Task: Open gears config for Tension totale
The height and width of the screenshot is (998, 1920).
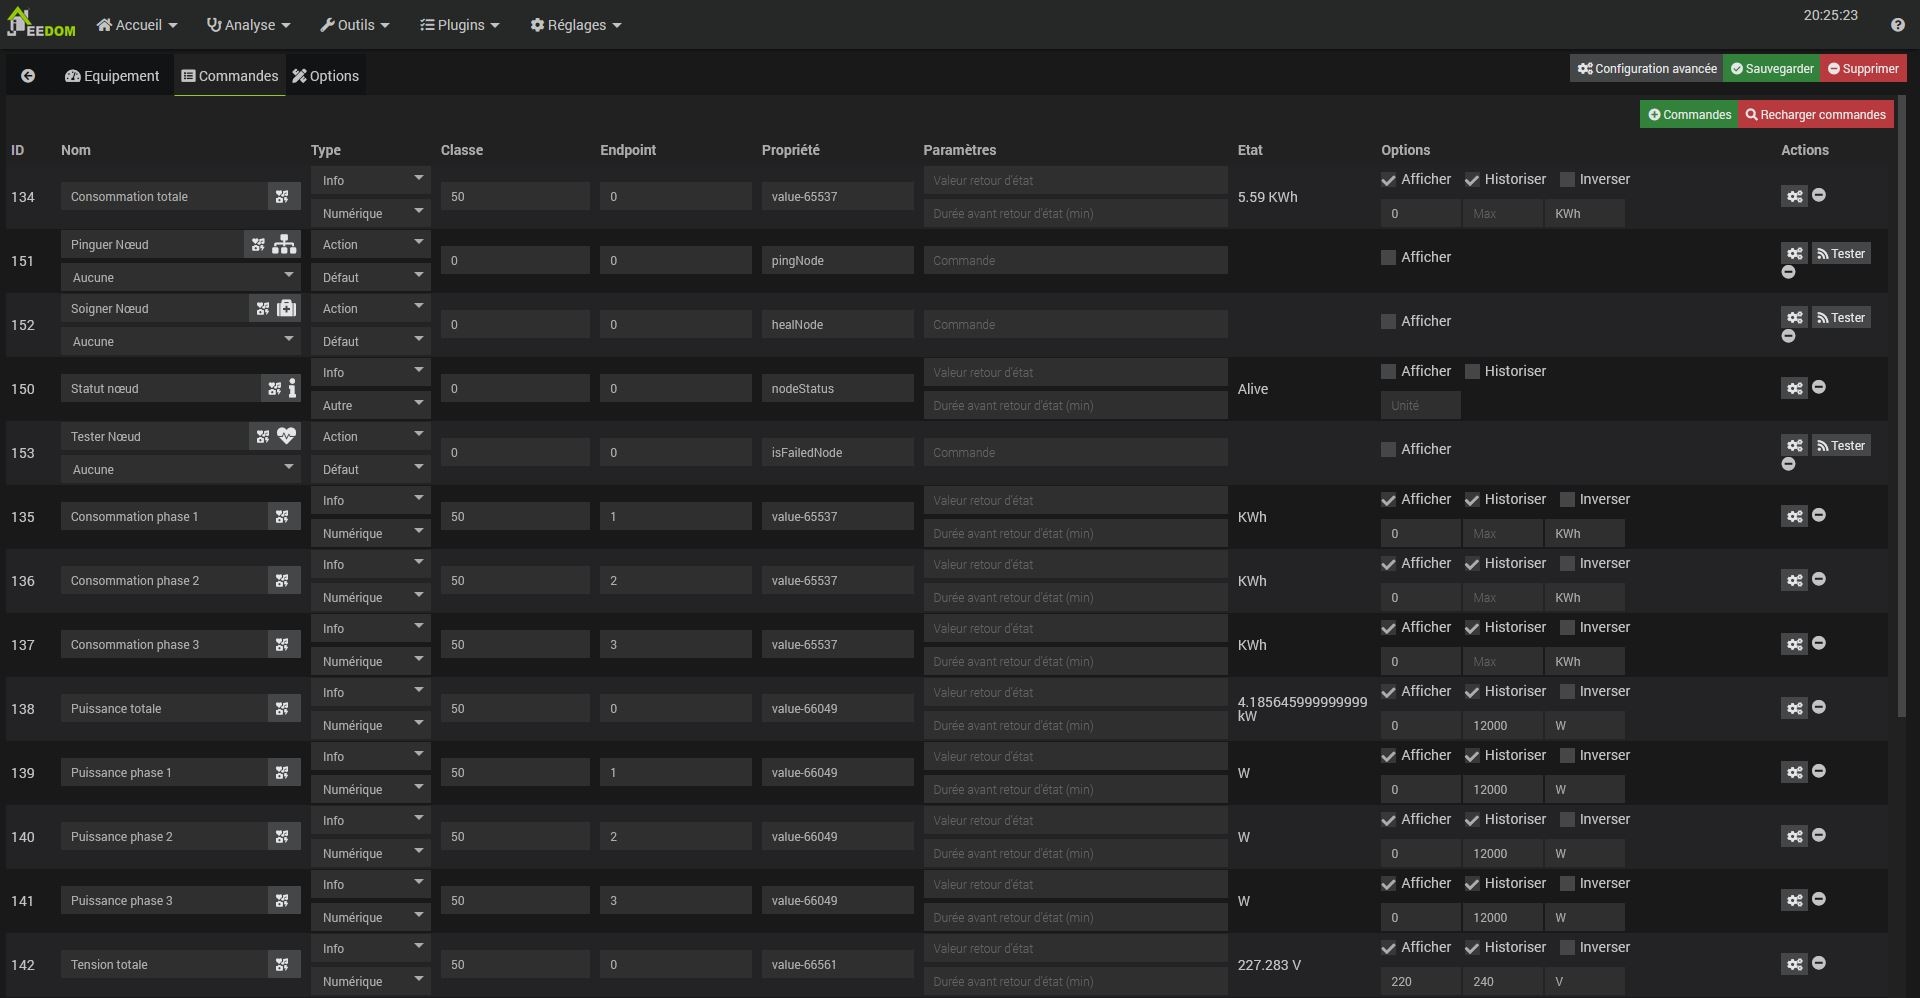Action: 1795,964
